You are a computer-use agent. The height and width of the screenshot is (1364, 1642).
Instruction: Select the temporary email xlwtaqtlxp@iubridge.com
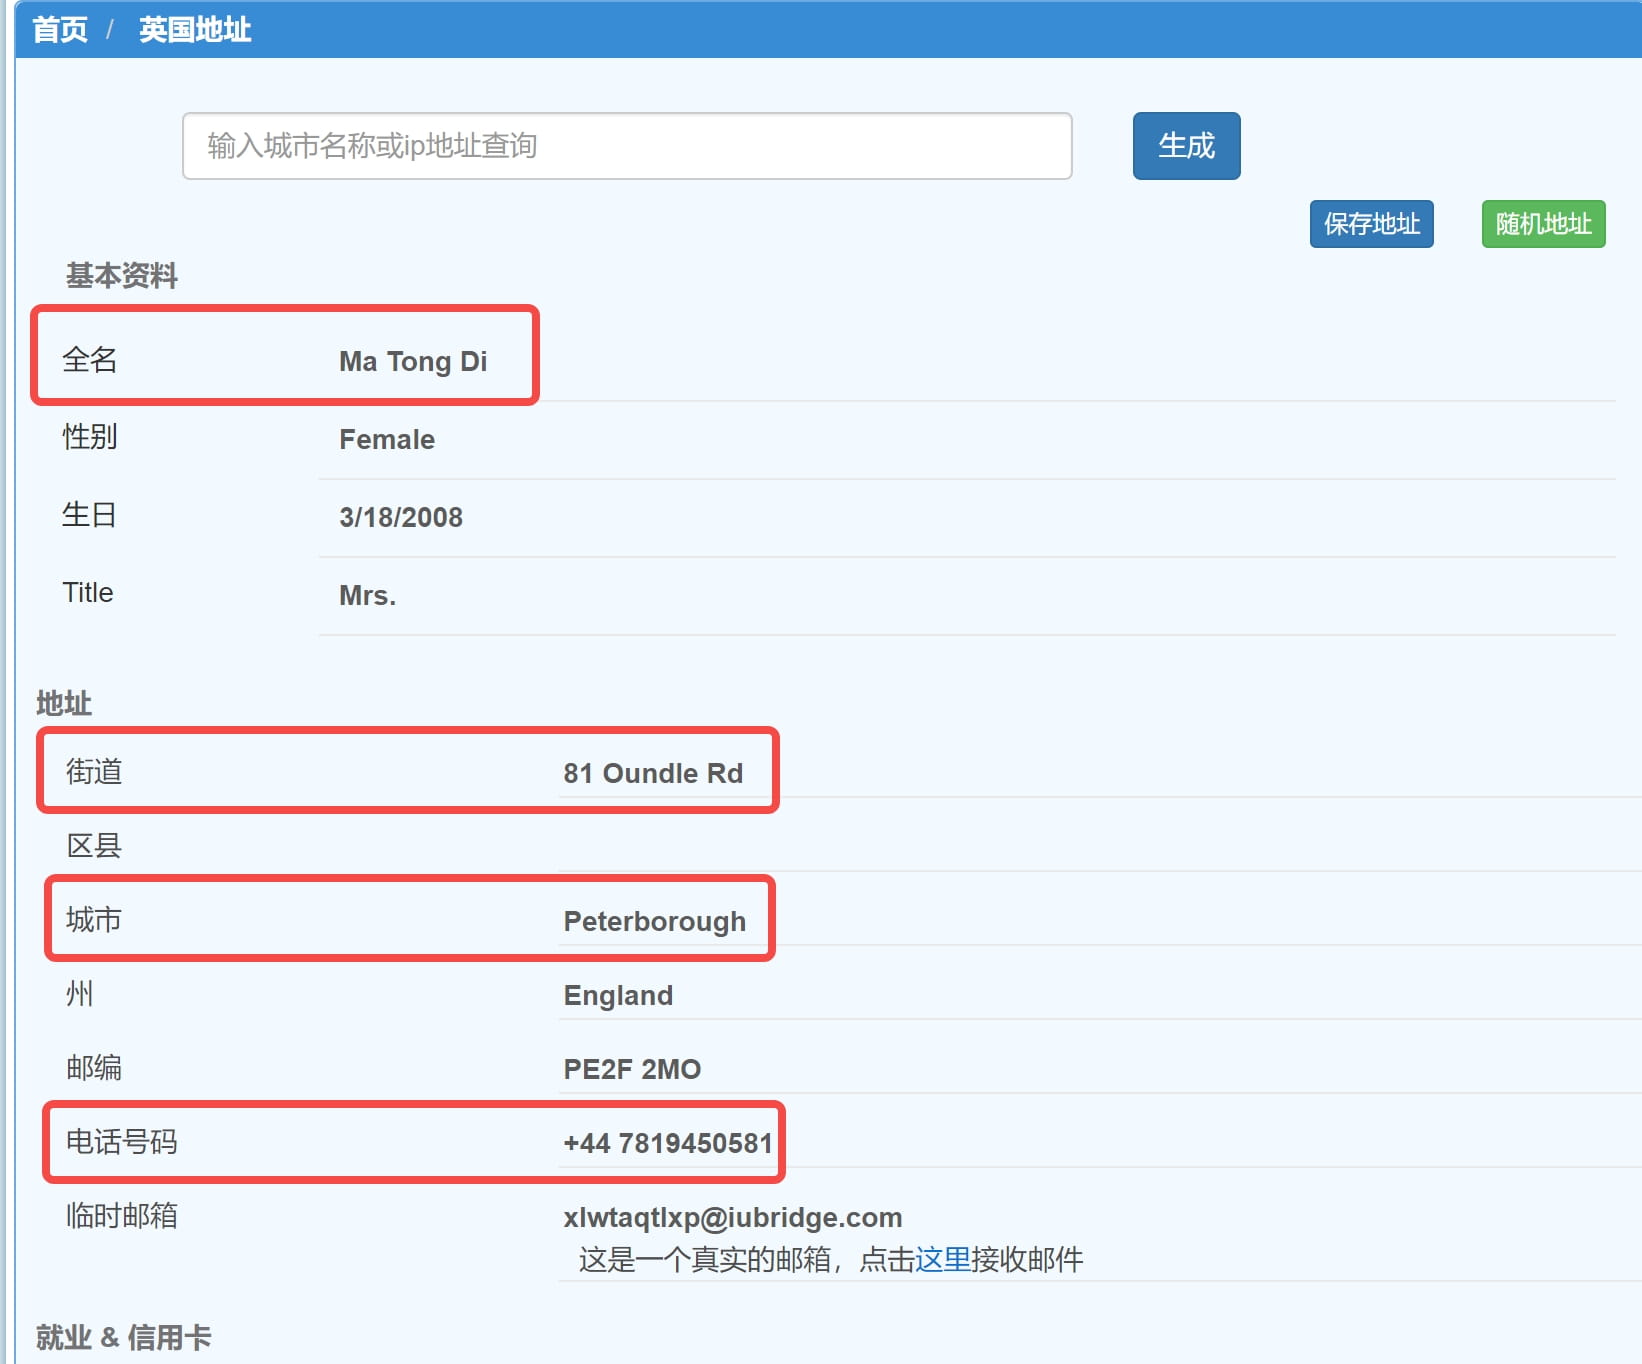[x=733, y=1217]
